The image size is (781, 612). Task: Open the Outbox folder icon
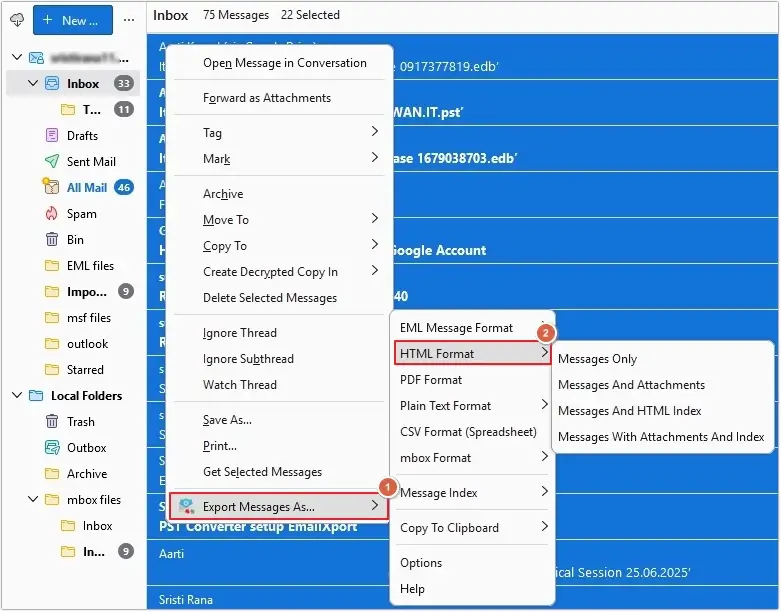(52, 448)
